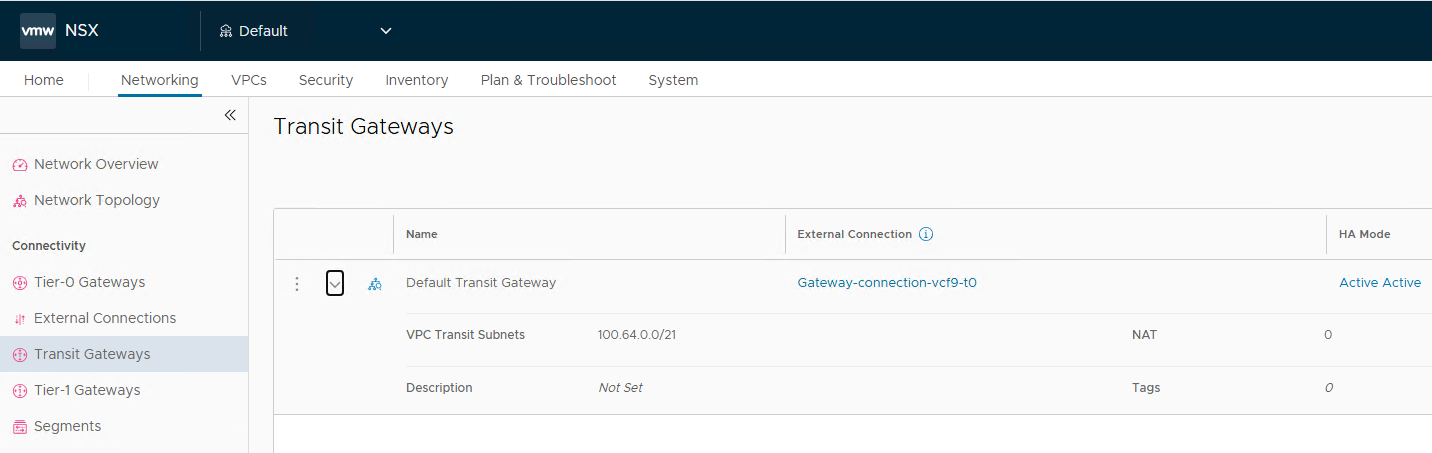Select Transit Gateways in the sidebar

tap(92, 354)
